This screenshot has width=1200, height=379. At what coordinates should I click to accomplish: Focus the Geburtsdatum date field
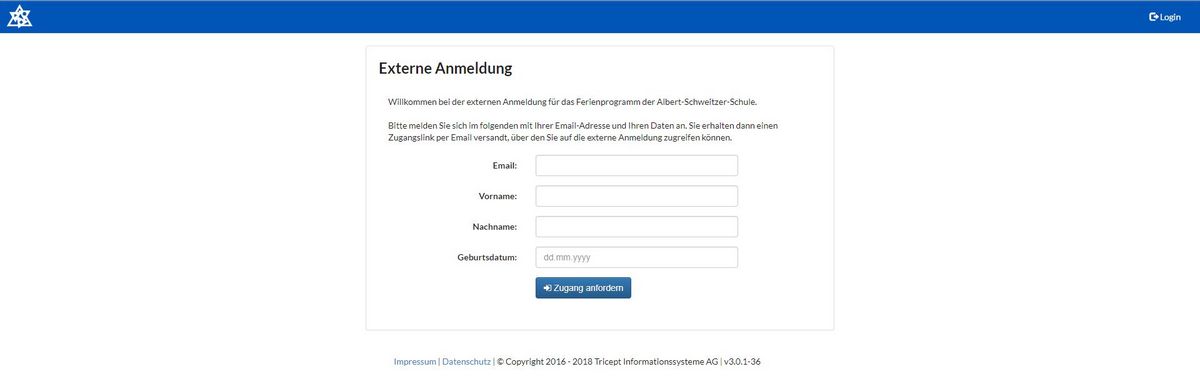(637, 257)
